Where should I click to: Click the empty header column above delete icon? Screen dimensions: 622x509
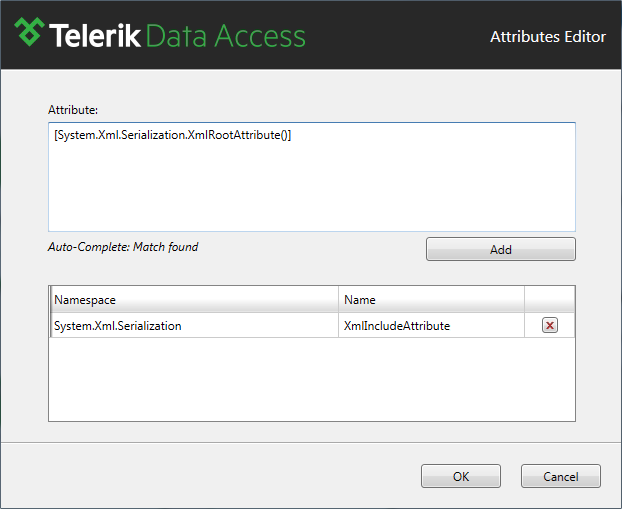[x=549, y=300]
